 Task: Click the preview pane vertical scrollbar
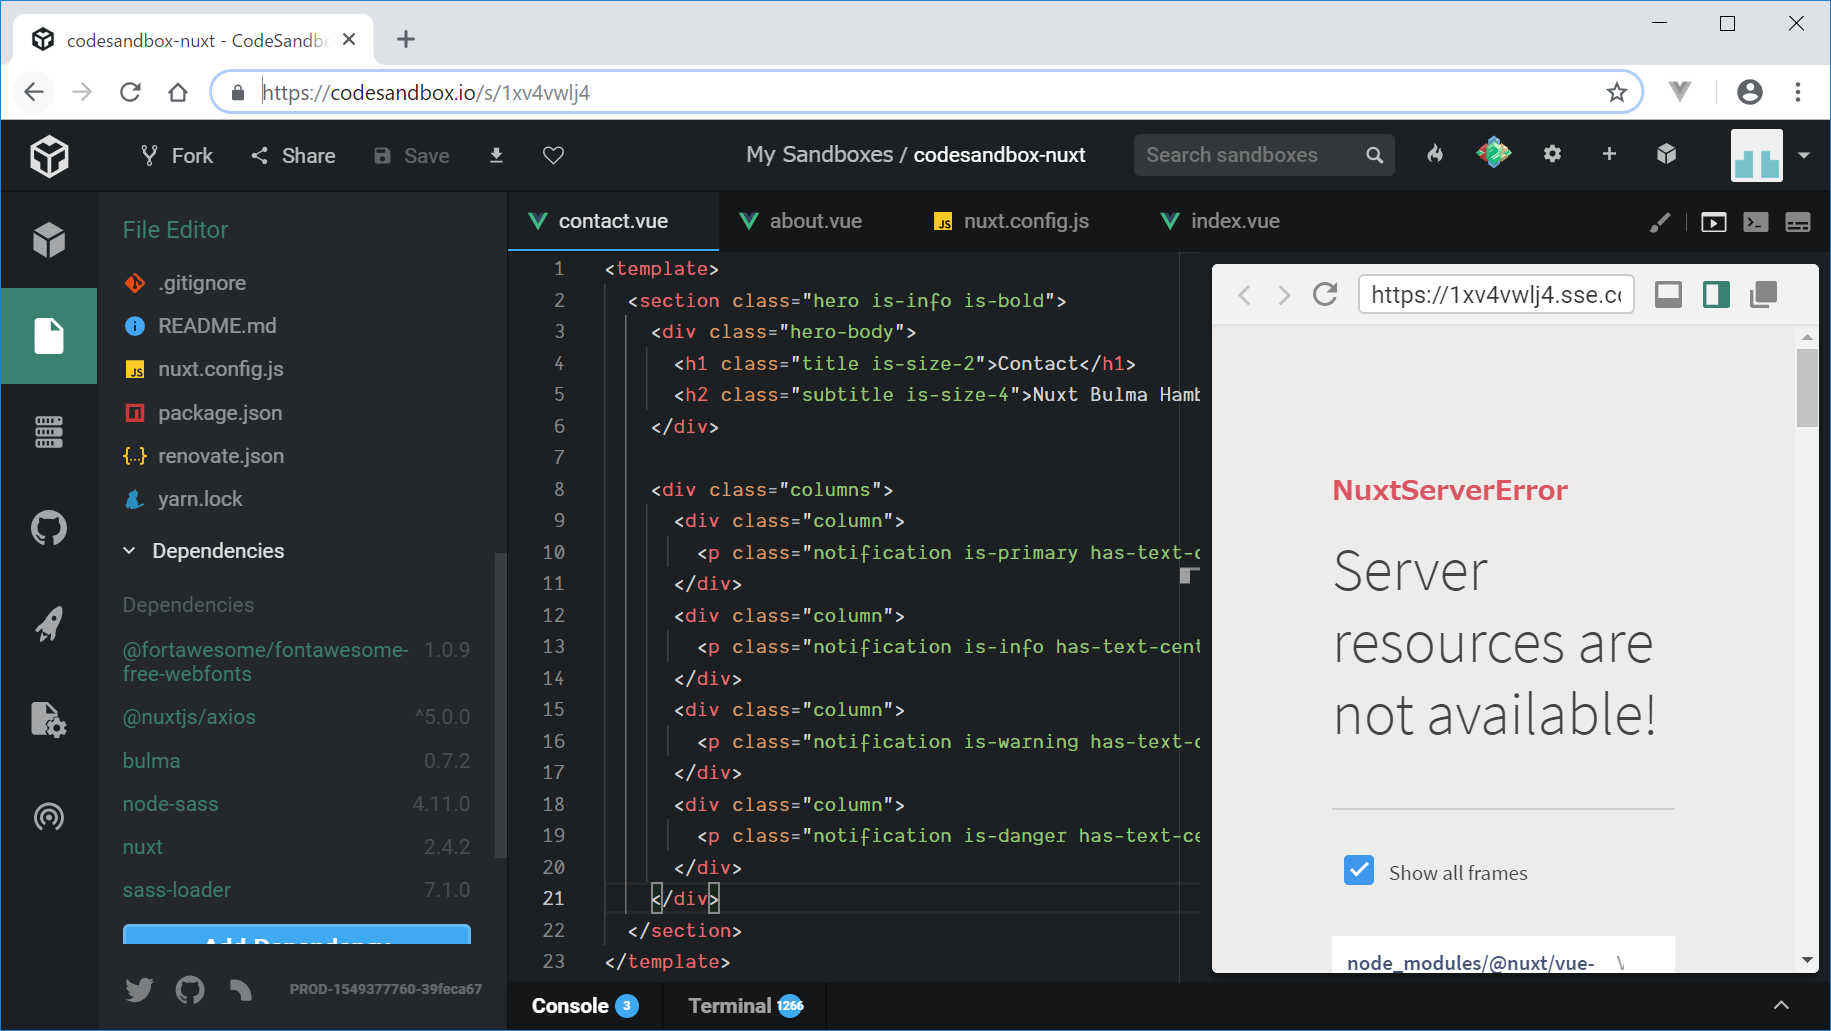point(1806,388)
